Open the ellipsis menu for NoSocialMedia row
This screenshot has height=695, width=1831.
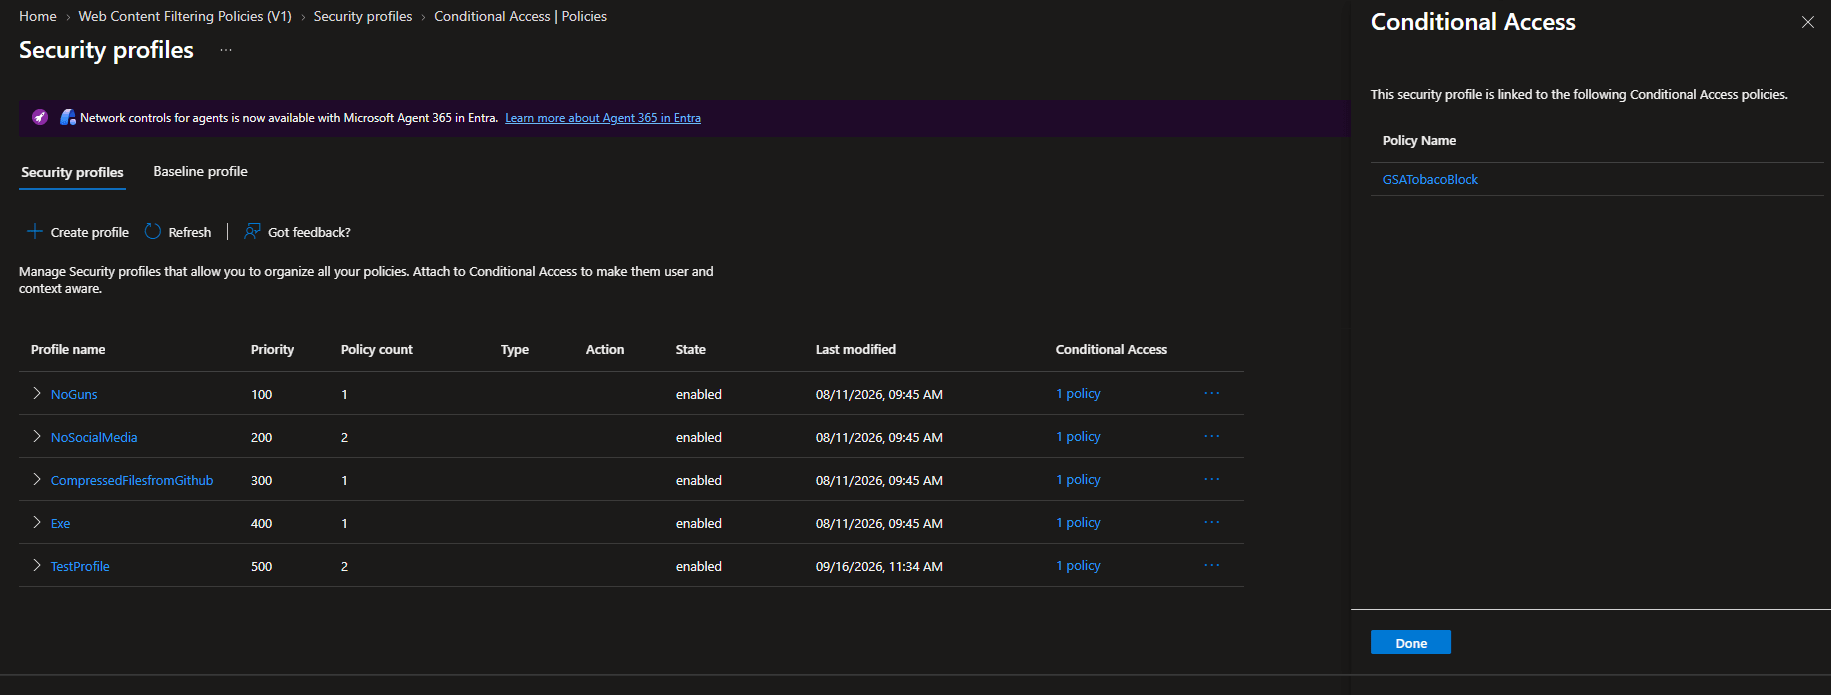click(x=1212, y=437)
